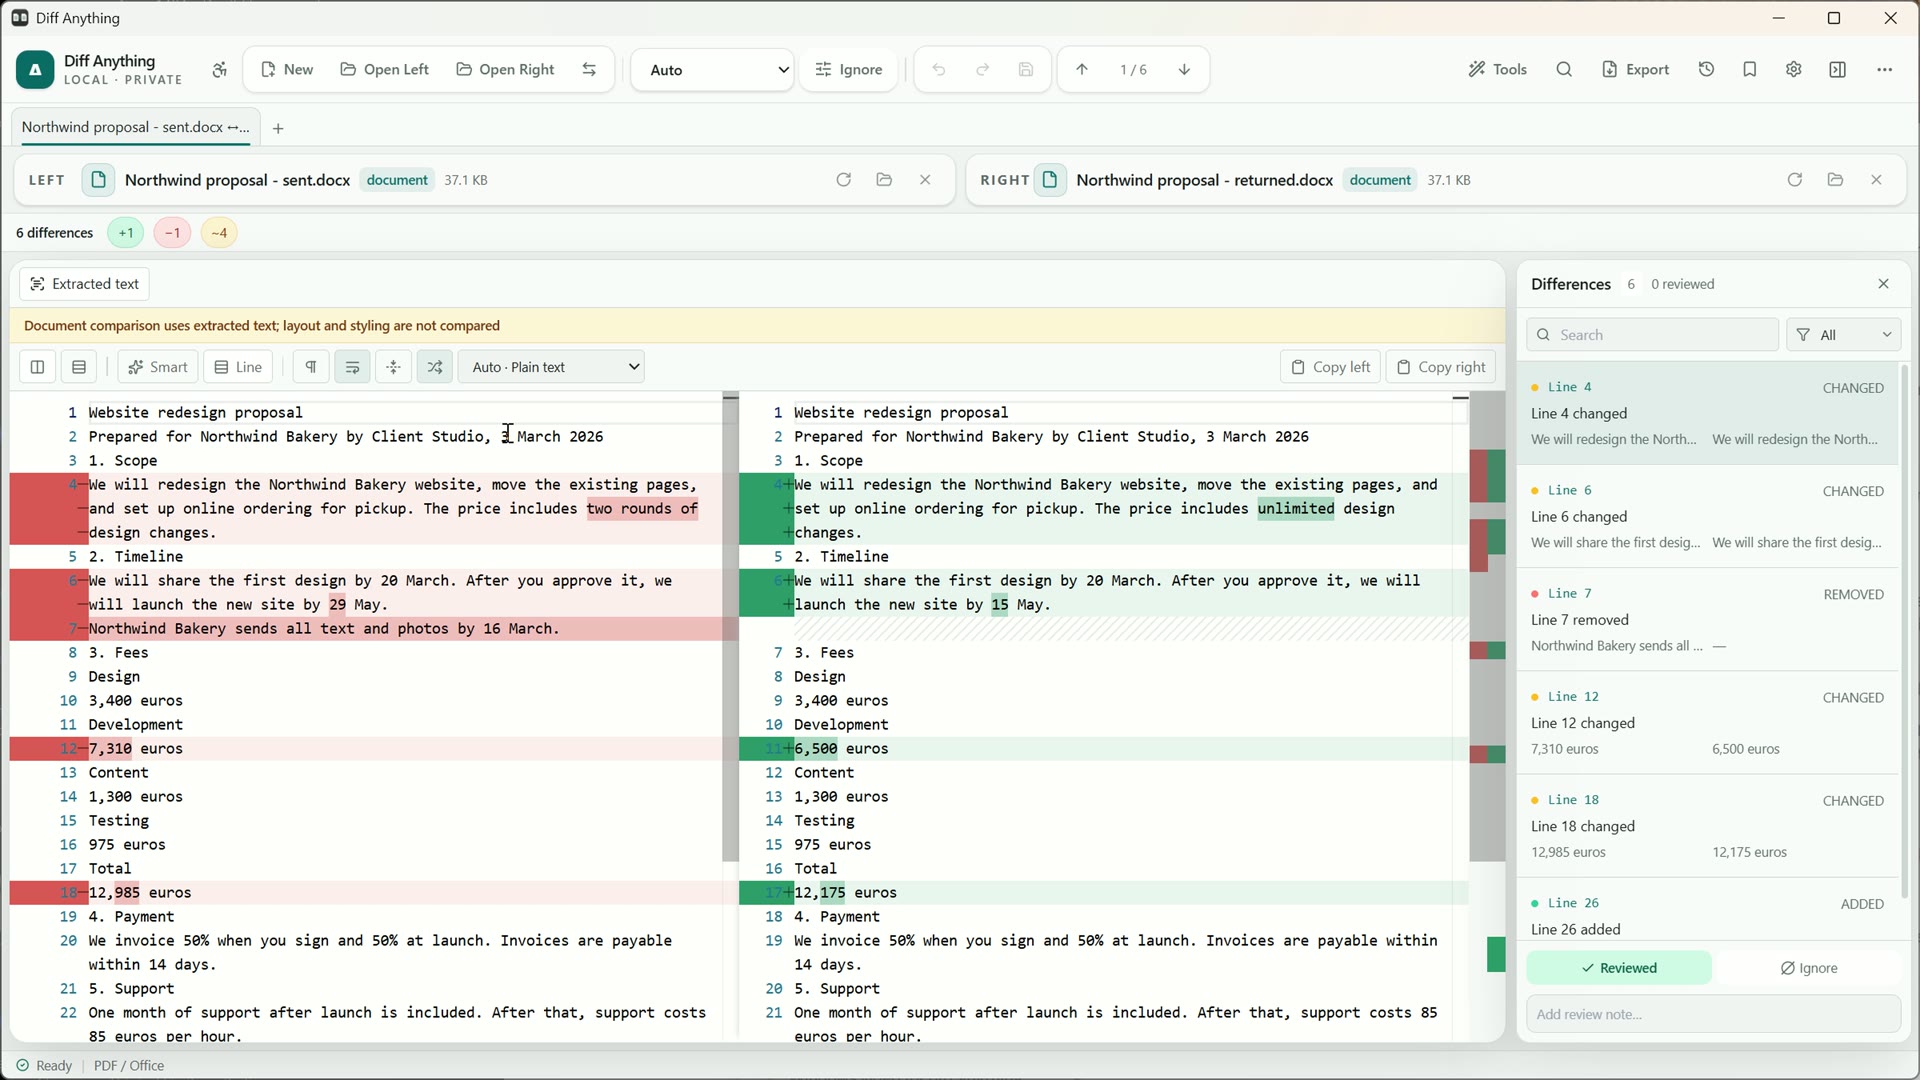Select Line diff mode
This screenshot has width=1920, height=1080.
point(239,367)
